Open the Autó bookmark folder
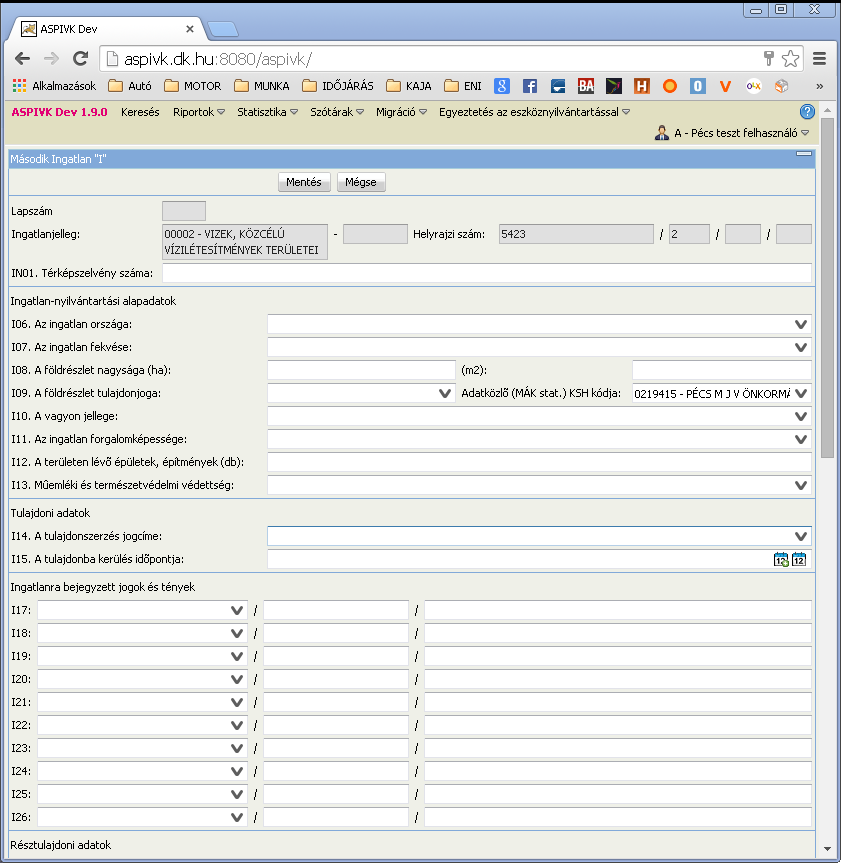 130,86
